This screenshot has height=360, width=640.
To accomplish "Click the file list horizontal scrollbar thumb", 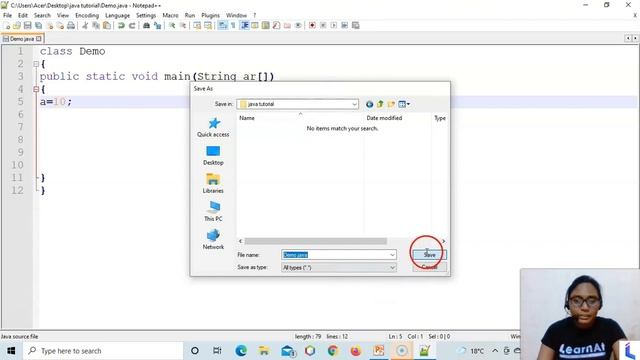I will pyautogui.click(x=316, y=241).
